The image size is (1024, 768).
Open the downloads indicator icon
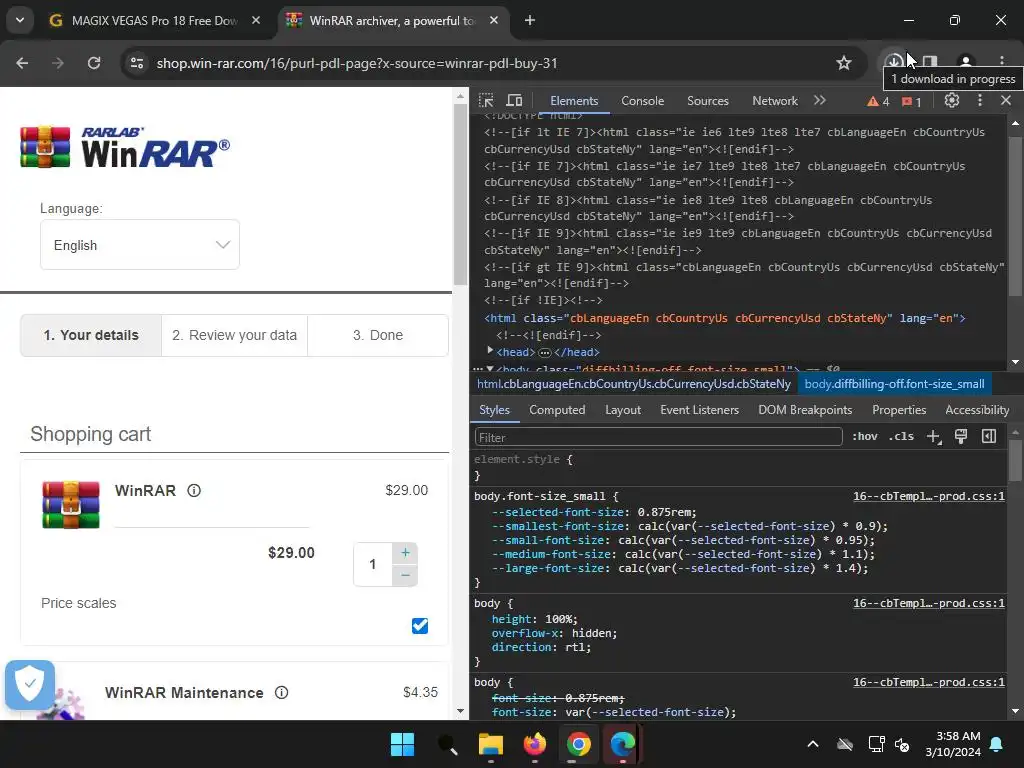coord(895,63)
